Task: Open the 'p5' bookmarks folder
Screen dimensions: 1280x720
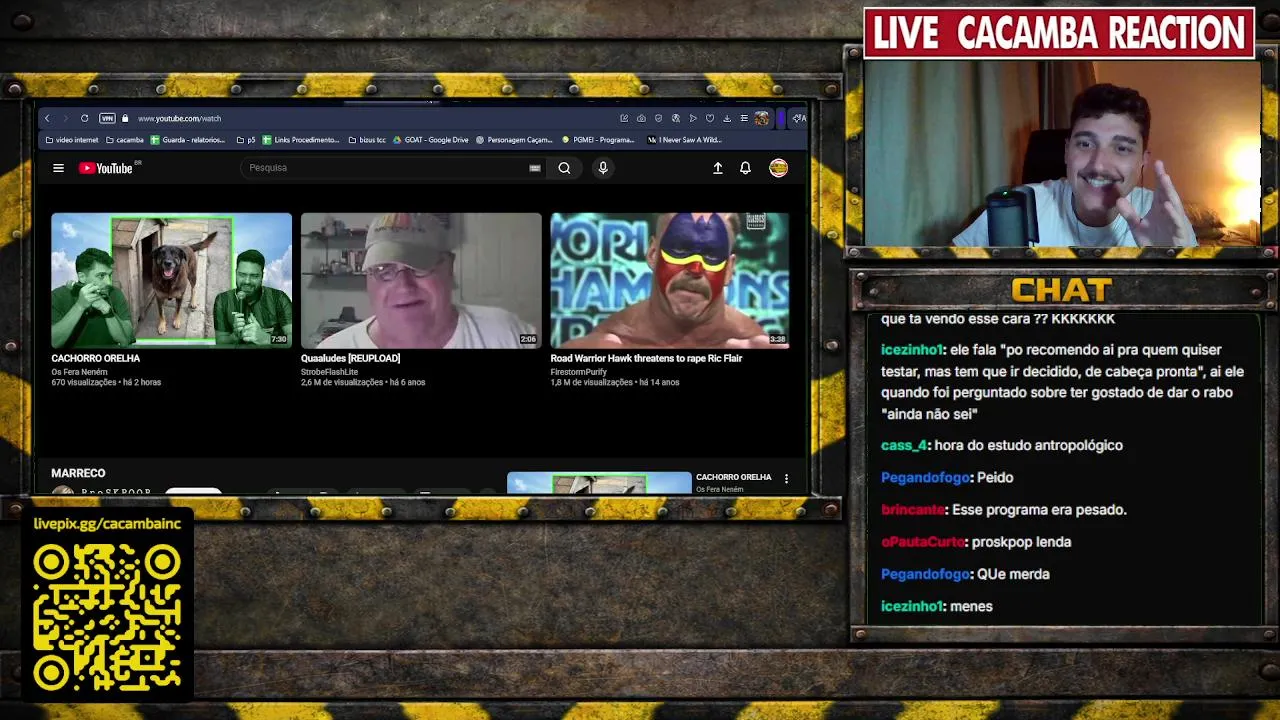Action: click(x=246, y=140)
